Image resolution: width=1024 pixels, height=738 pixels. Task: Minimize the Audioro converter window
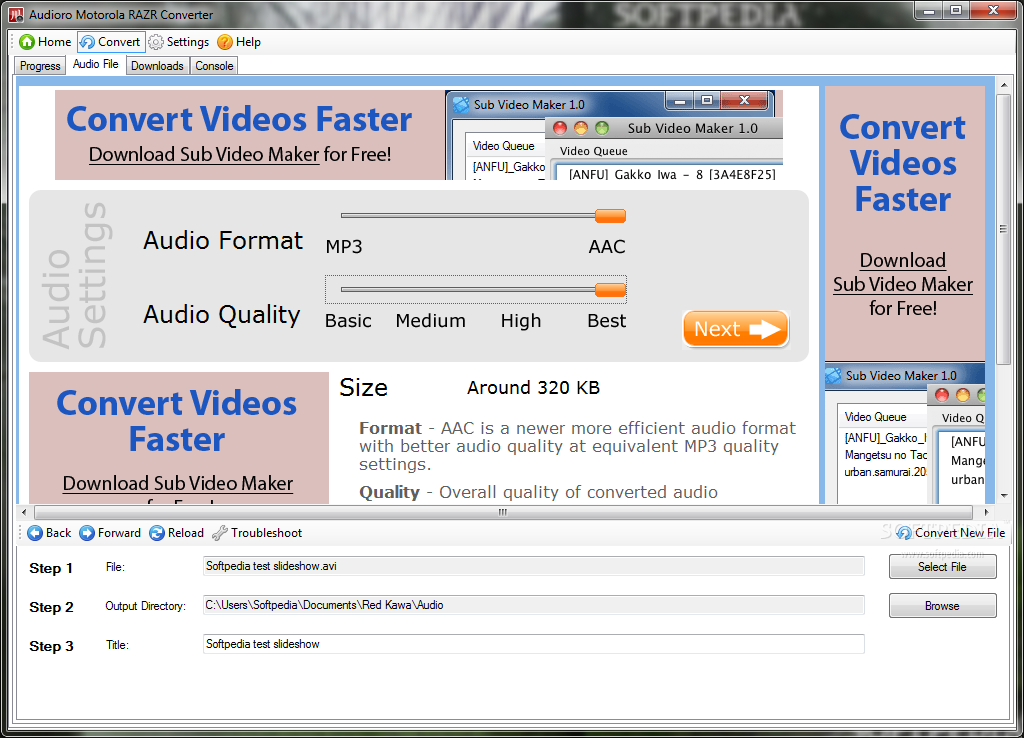pos(929,11)
